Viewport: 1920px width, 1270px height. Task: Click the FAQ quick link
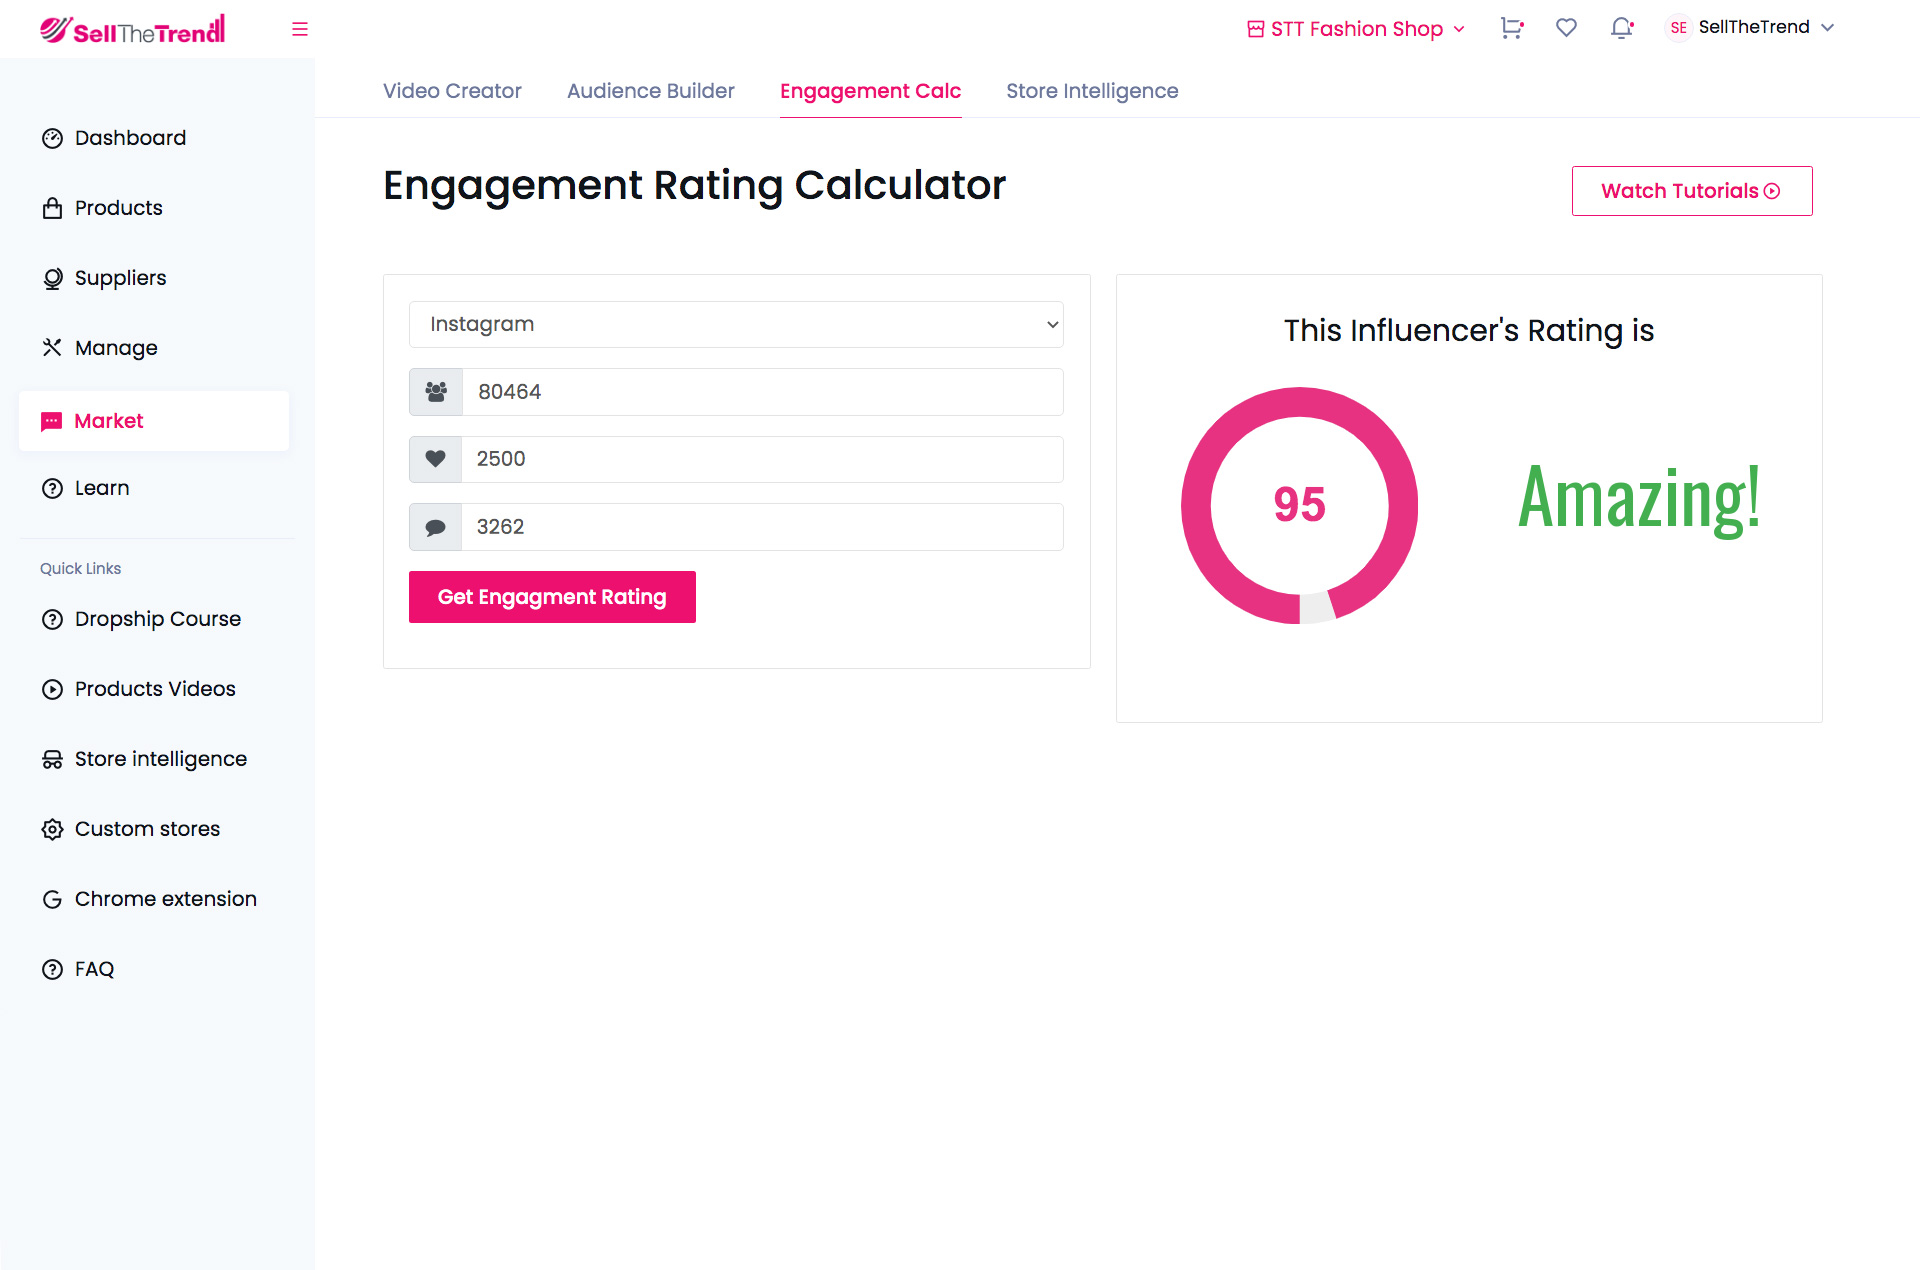94,968
